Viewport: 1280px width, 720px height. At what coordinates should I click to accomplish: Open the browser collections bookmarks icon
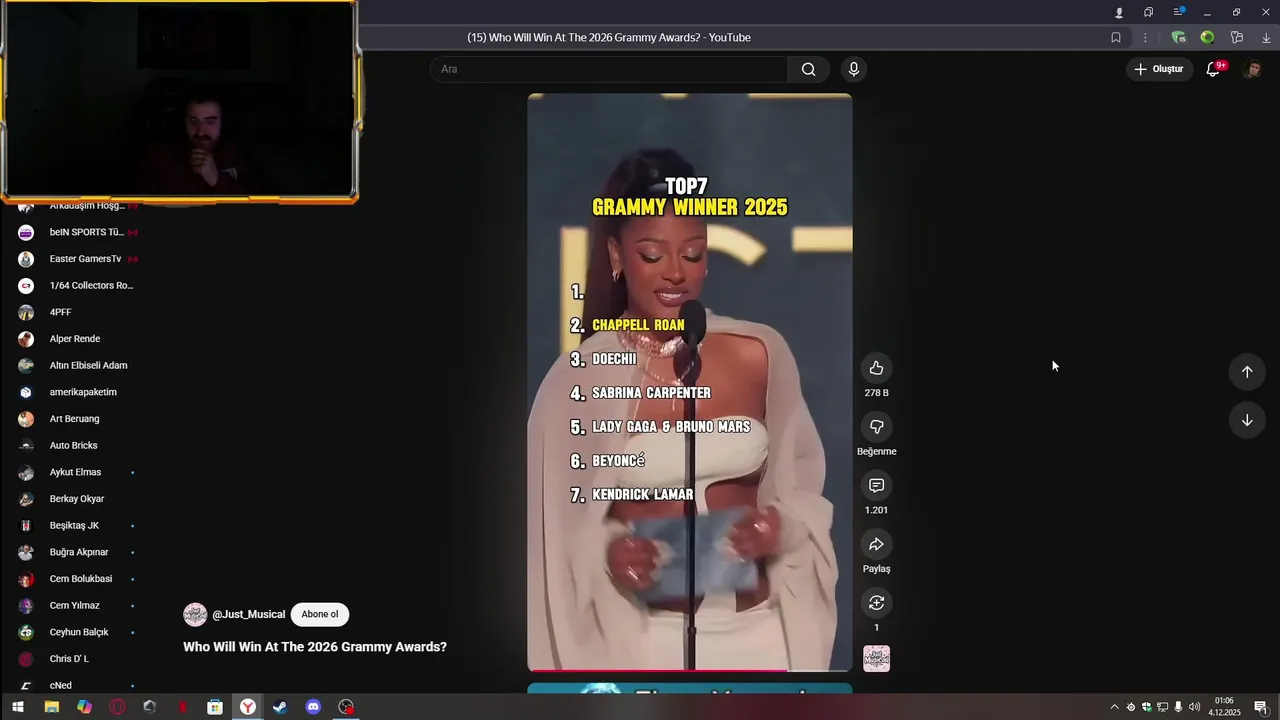[1148, 12]
